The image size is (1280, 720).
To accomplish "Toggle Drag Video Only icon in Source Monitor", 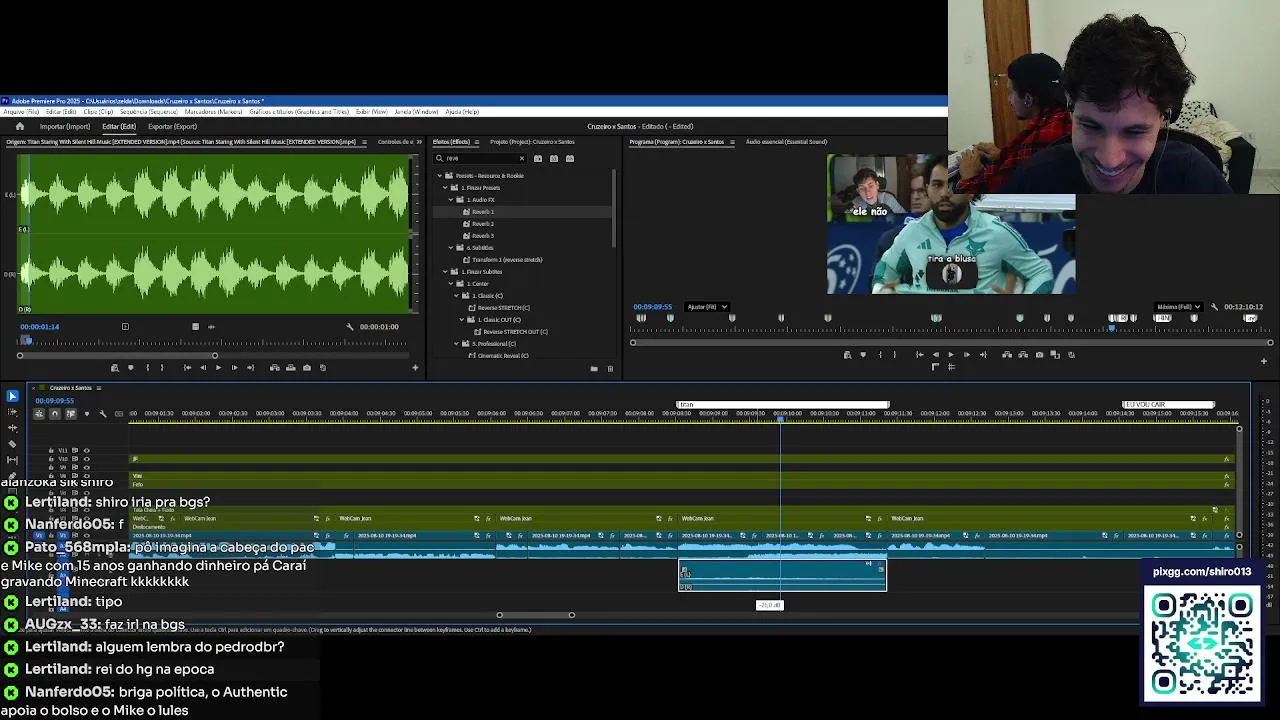I will 195,326.
